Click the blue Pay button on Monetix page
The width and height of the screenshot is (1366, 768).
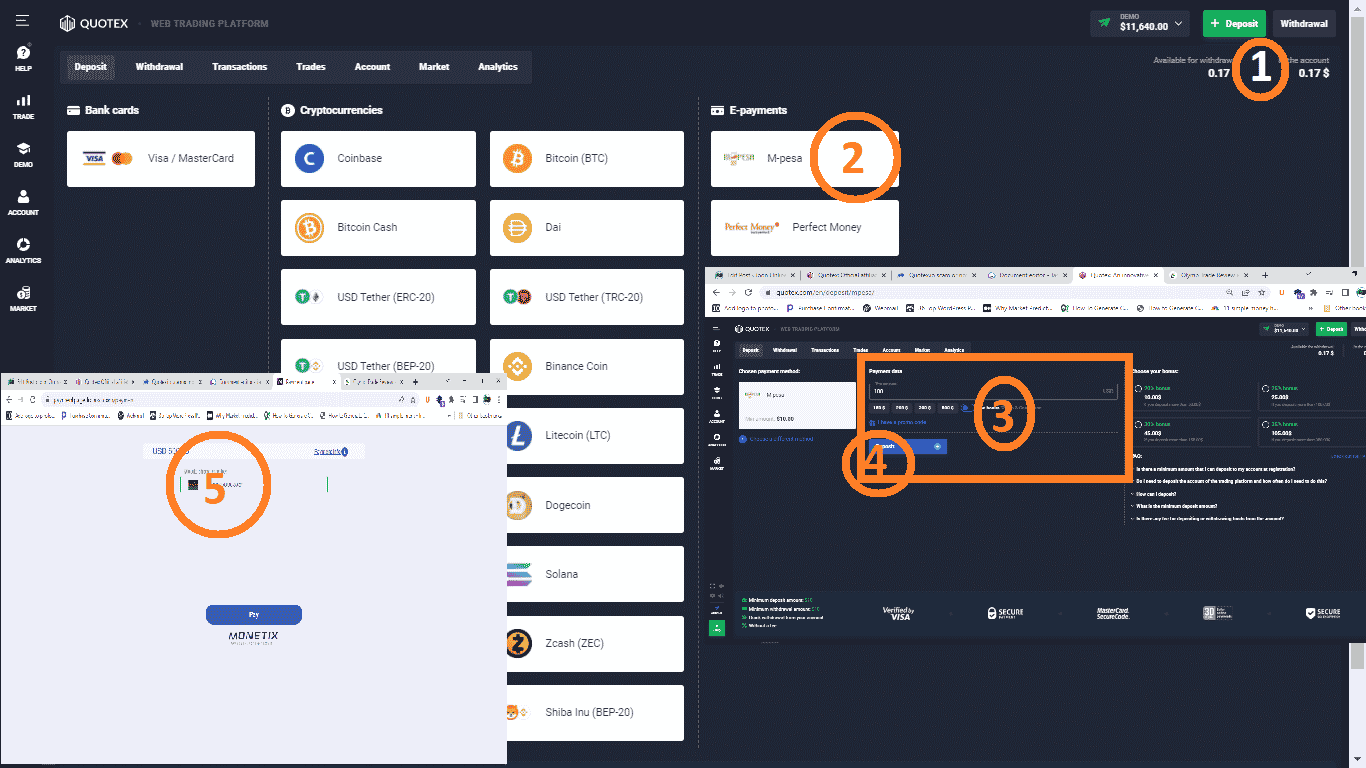[x=254, y=614]
